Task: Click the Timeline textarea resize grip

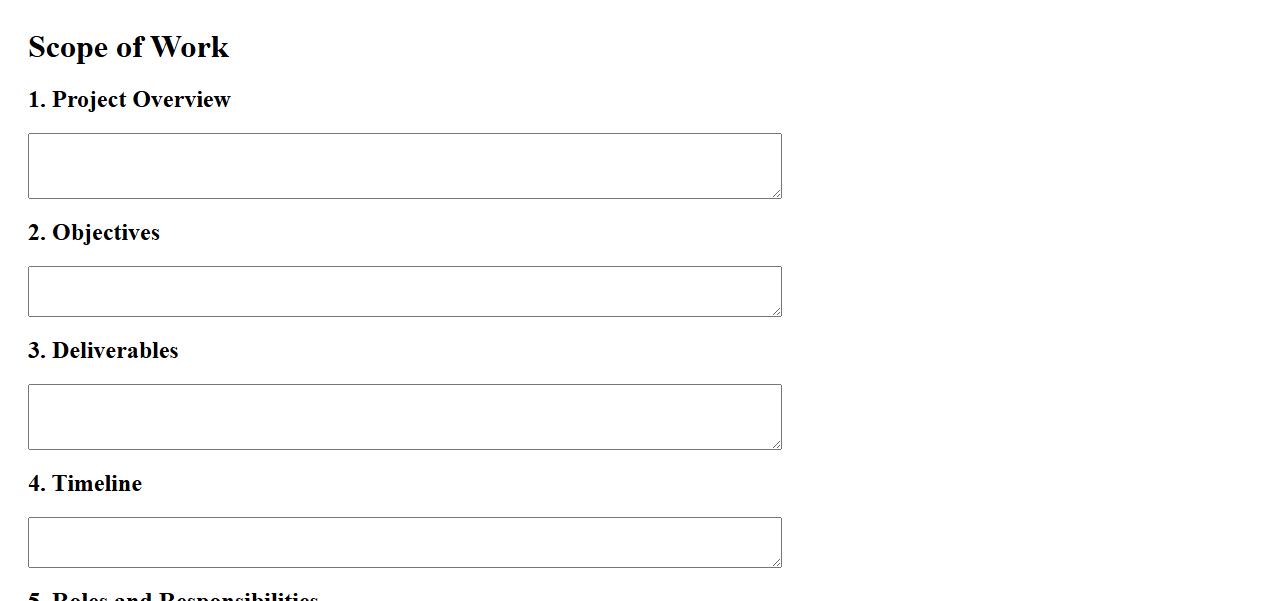Action: tap(775, 561)
